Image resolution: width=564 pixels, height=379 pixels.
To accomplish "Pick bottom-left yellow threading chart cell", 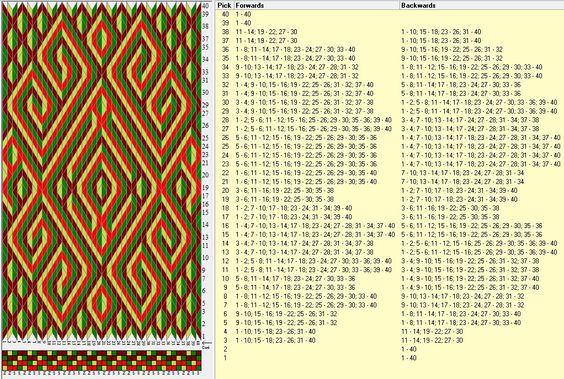I will pyautogui.click(x=4, y=368).
